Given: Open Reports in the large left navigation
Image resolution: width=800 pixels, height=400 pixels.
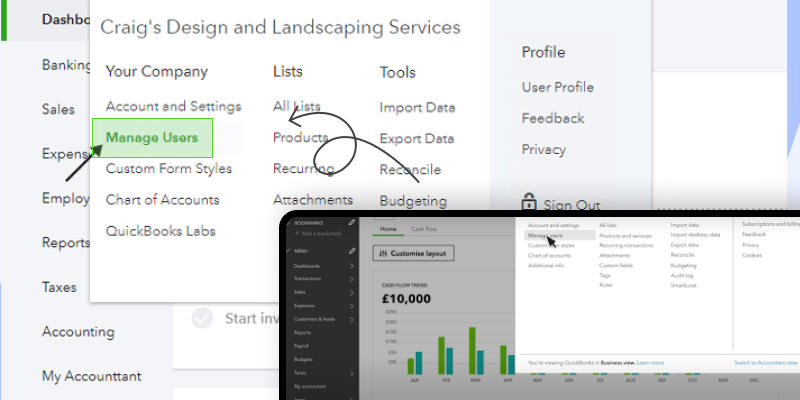Looking at the screenshot, I should (66, 243).
